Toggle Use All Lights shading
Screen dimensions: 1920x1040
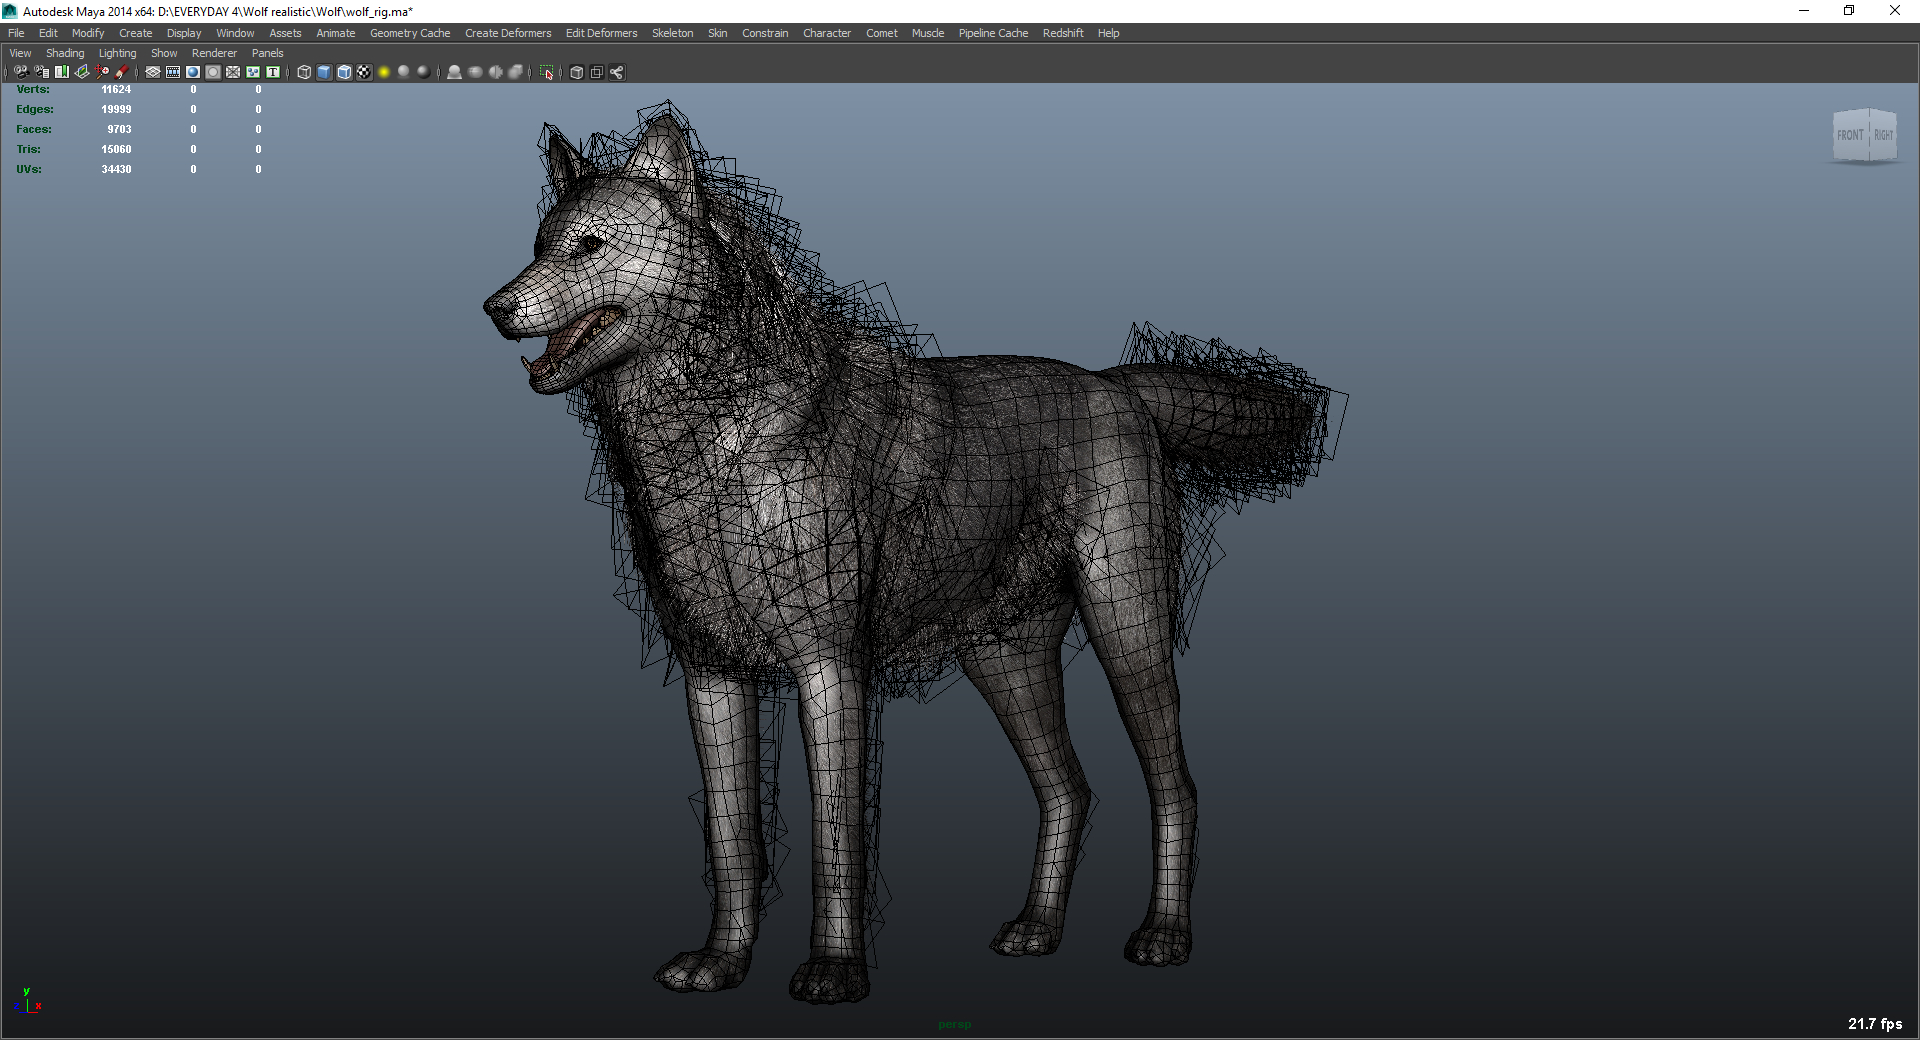tap(403, 72)
